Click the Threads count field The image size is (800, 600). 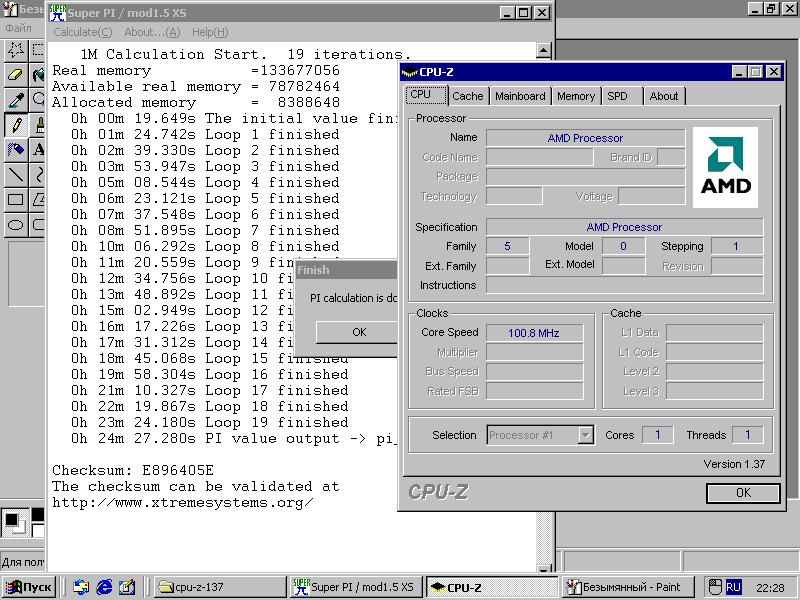(x=747, y=435)
